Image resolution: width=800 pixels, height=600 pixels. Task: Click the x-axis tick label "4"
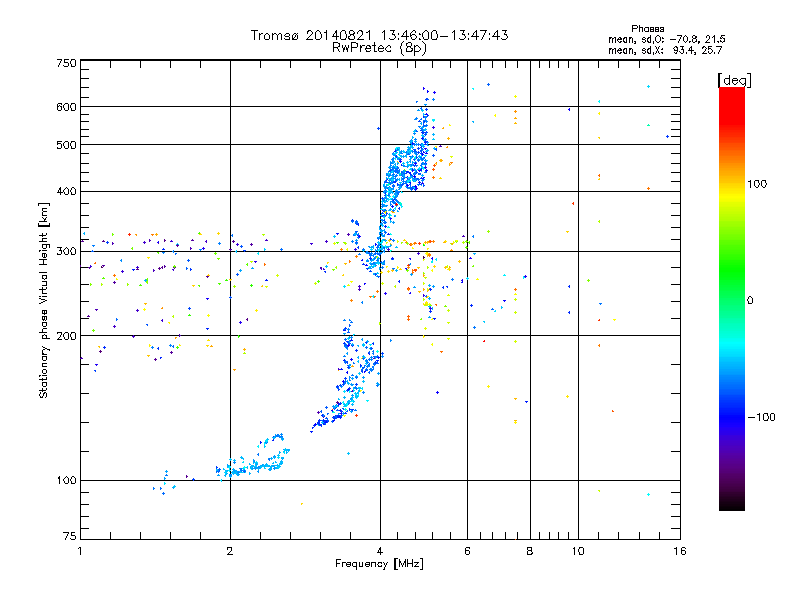click(380, 551)
